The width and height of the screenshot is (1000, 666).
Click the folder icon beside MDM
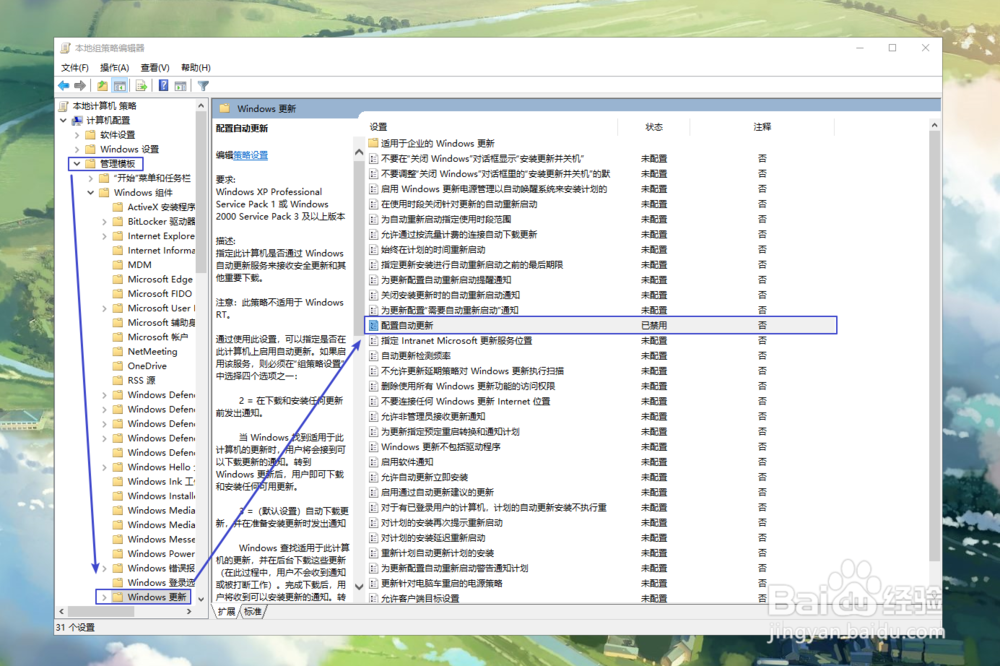tap(117, 265)
